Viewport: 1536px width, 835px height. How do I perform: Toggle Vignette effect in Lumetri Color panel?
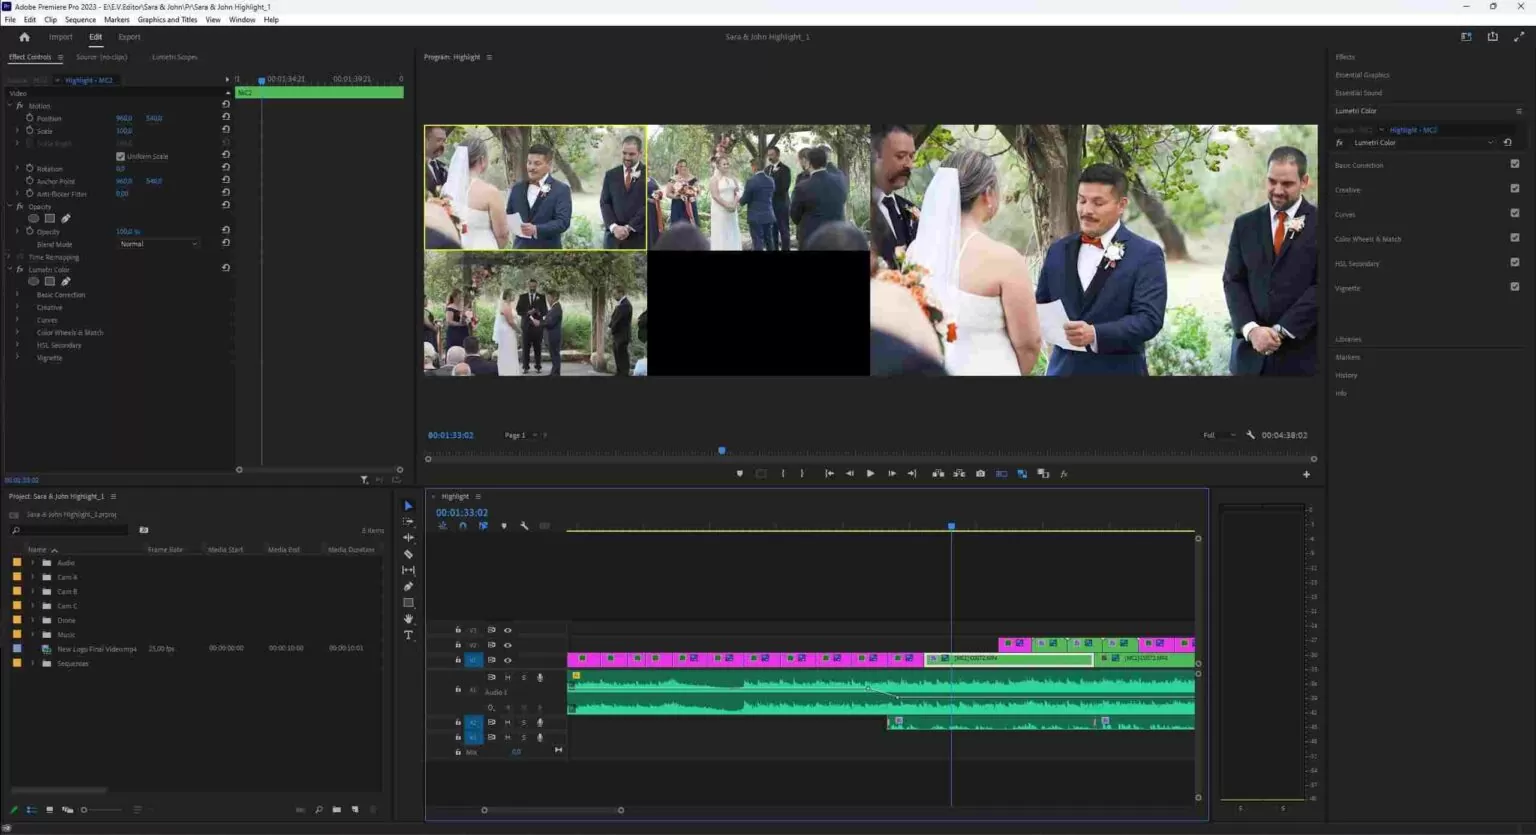1514,287
